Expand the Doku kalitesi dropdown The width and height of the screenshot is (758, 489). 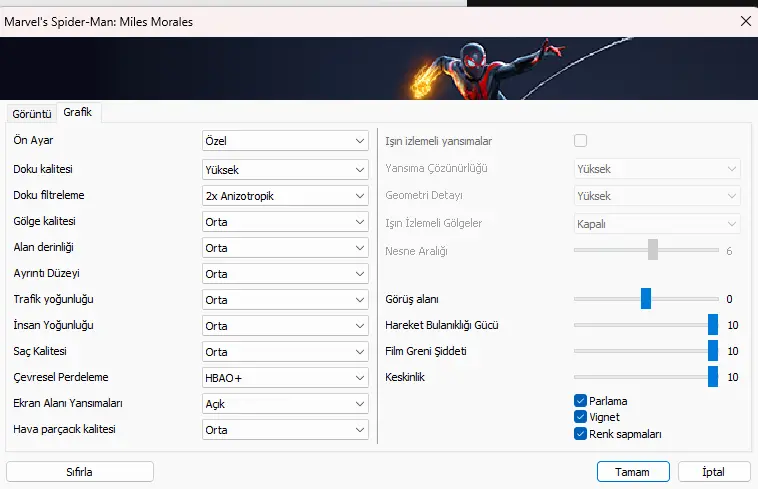point(285,170)
